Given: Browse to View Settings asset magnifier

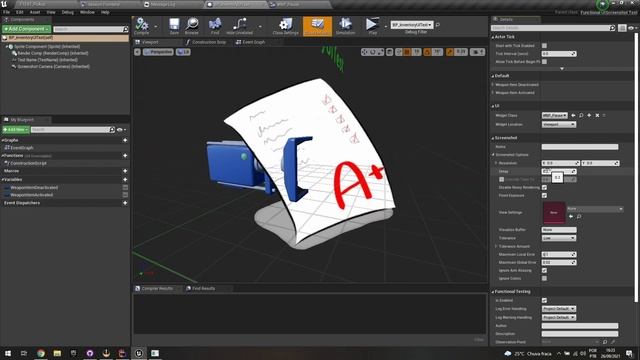Looking at the screenshot, I should [579, 216].
